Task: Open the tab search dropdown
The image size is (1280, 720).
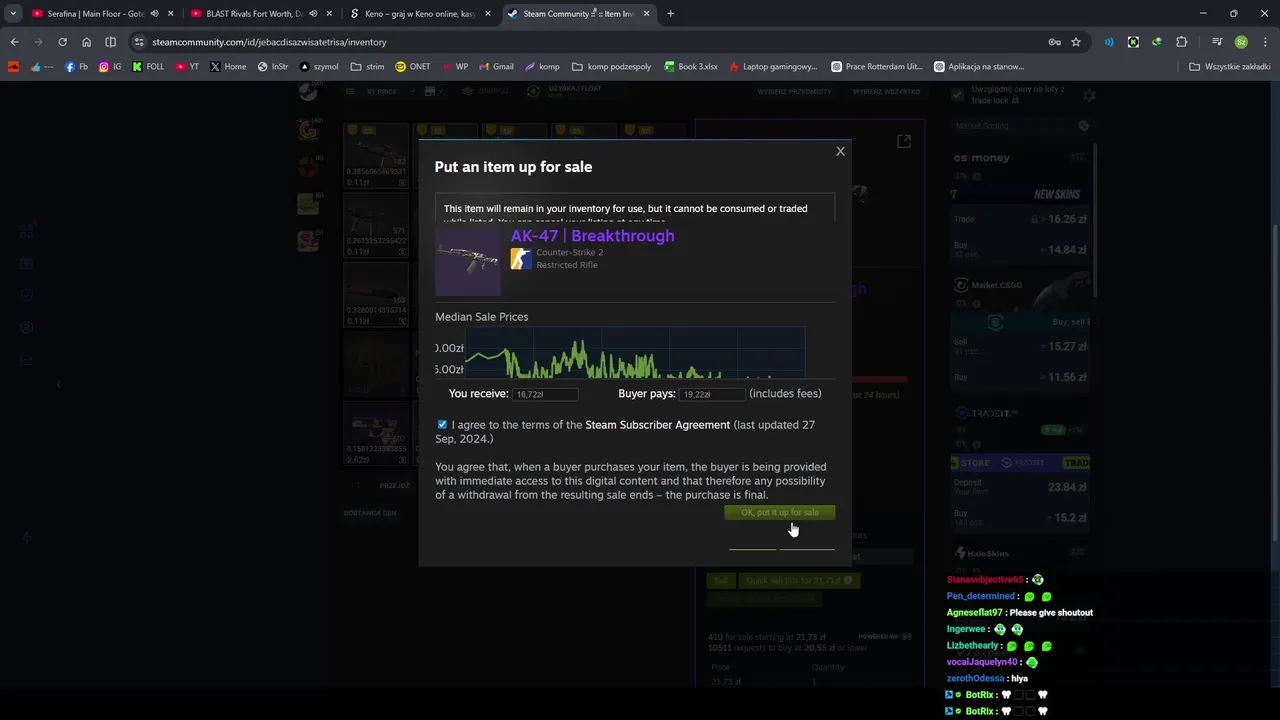Action: (13, 14)
